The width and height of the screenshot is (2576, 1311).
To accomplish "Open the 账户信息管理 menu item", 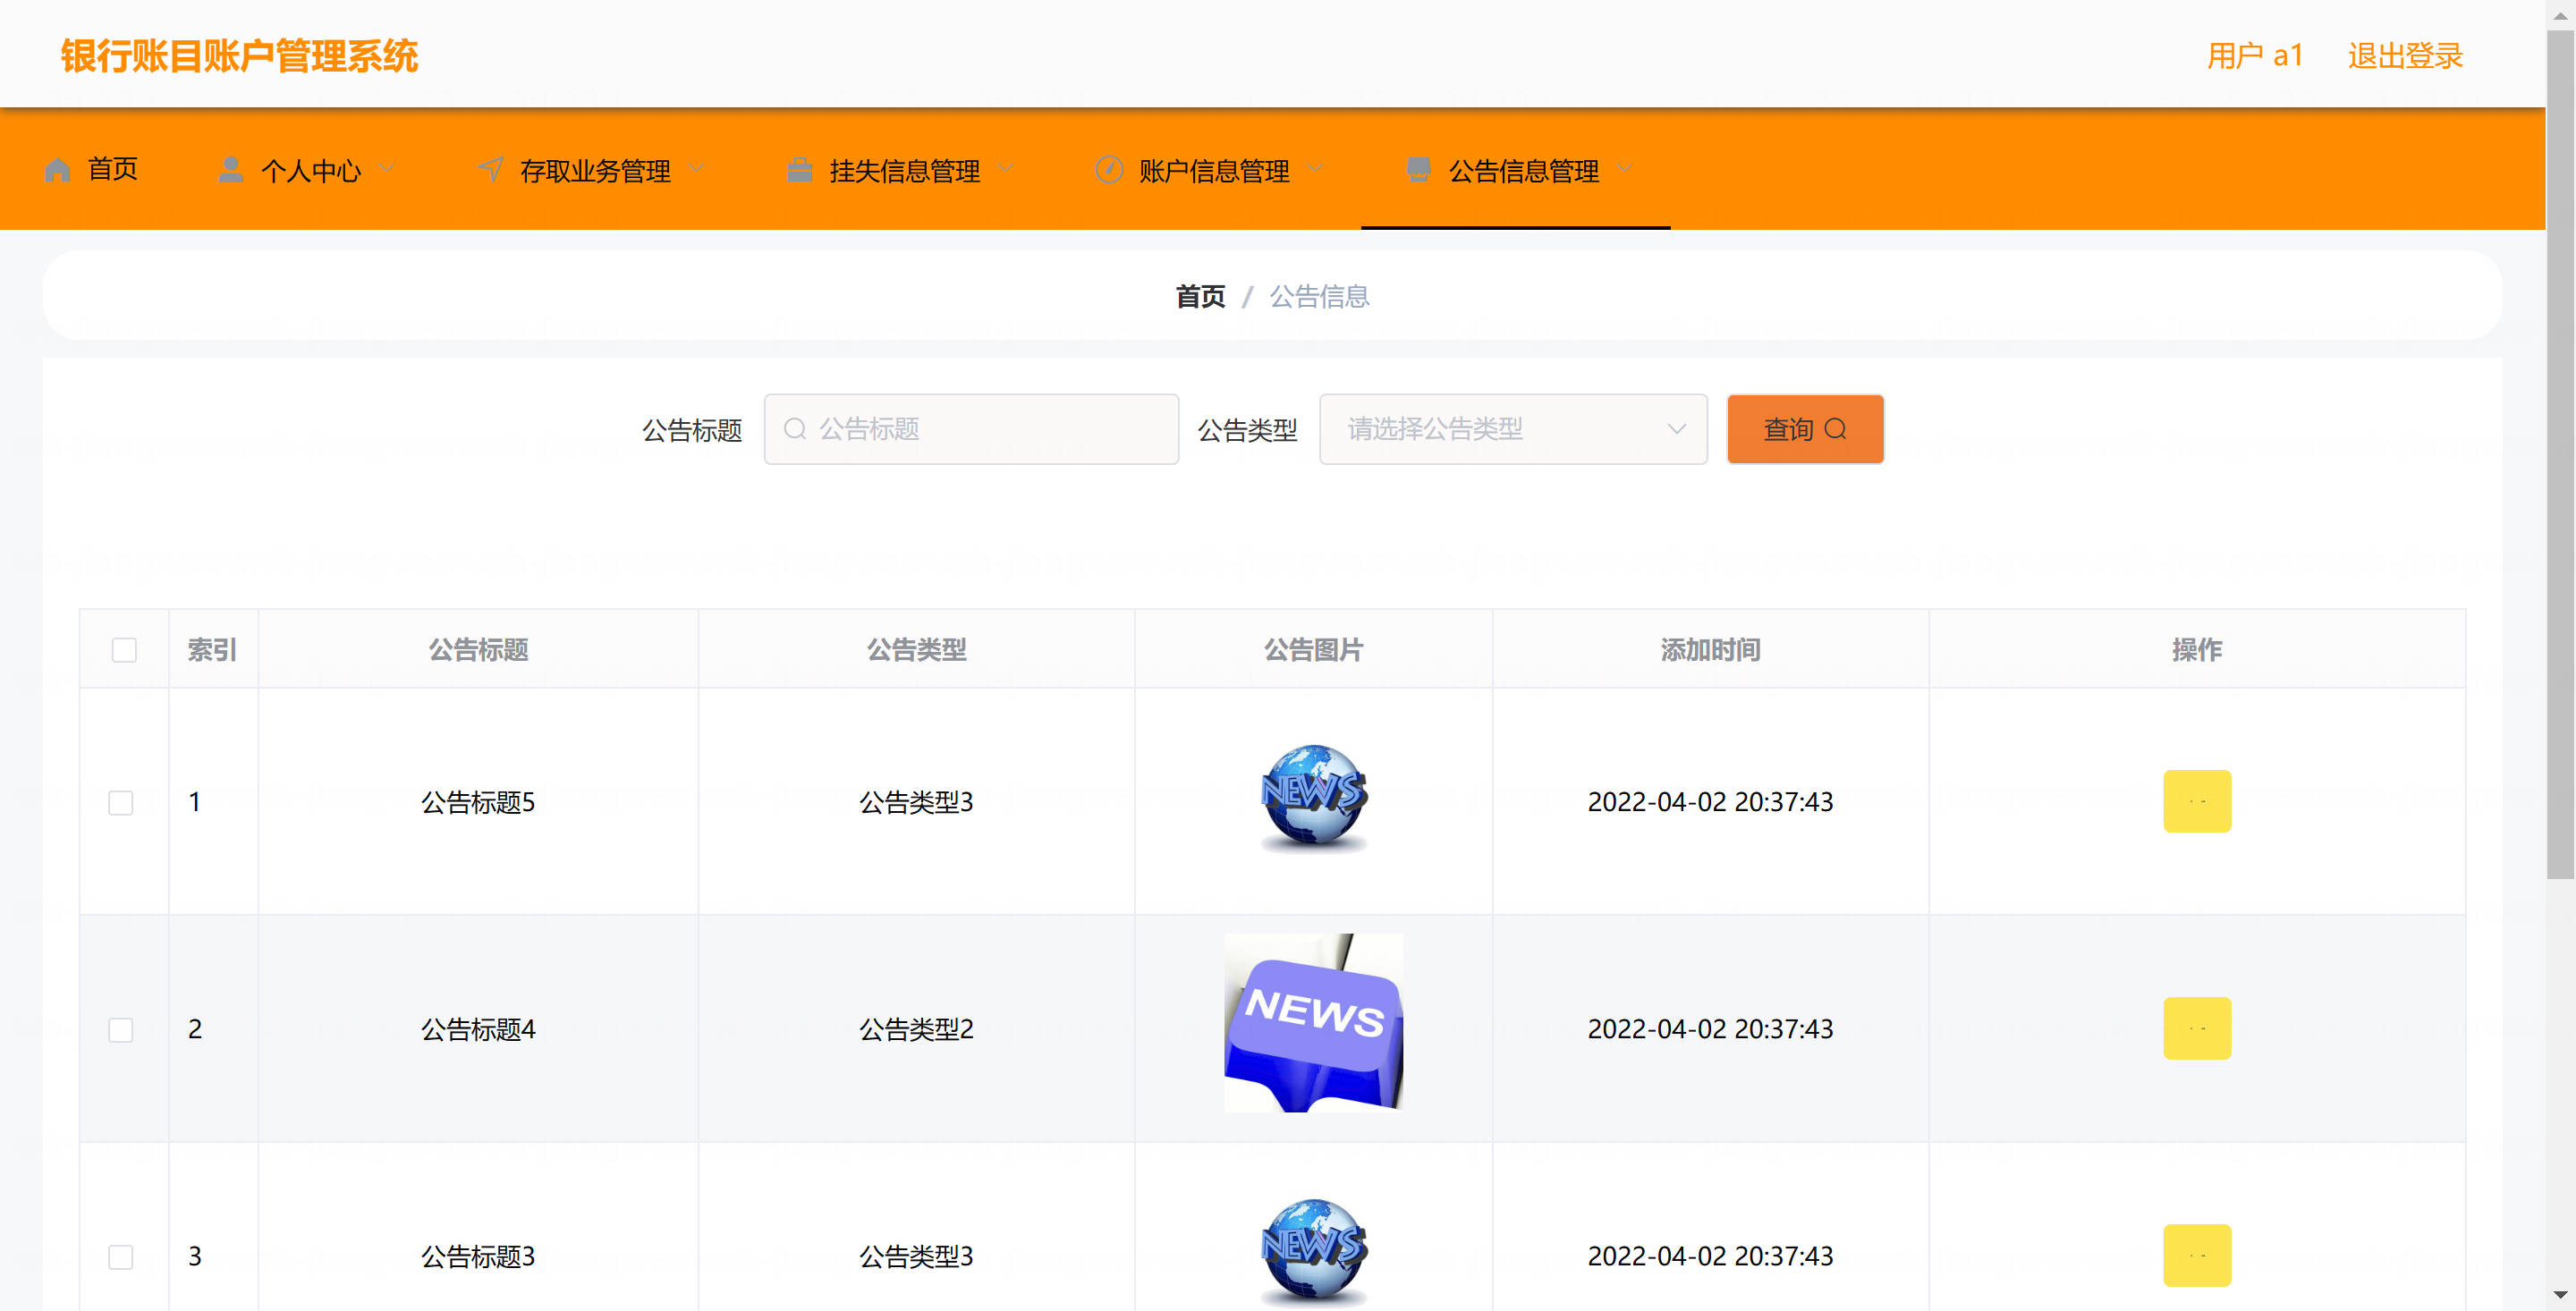I will click(x=1214, y=171).
